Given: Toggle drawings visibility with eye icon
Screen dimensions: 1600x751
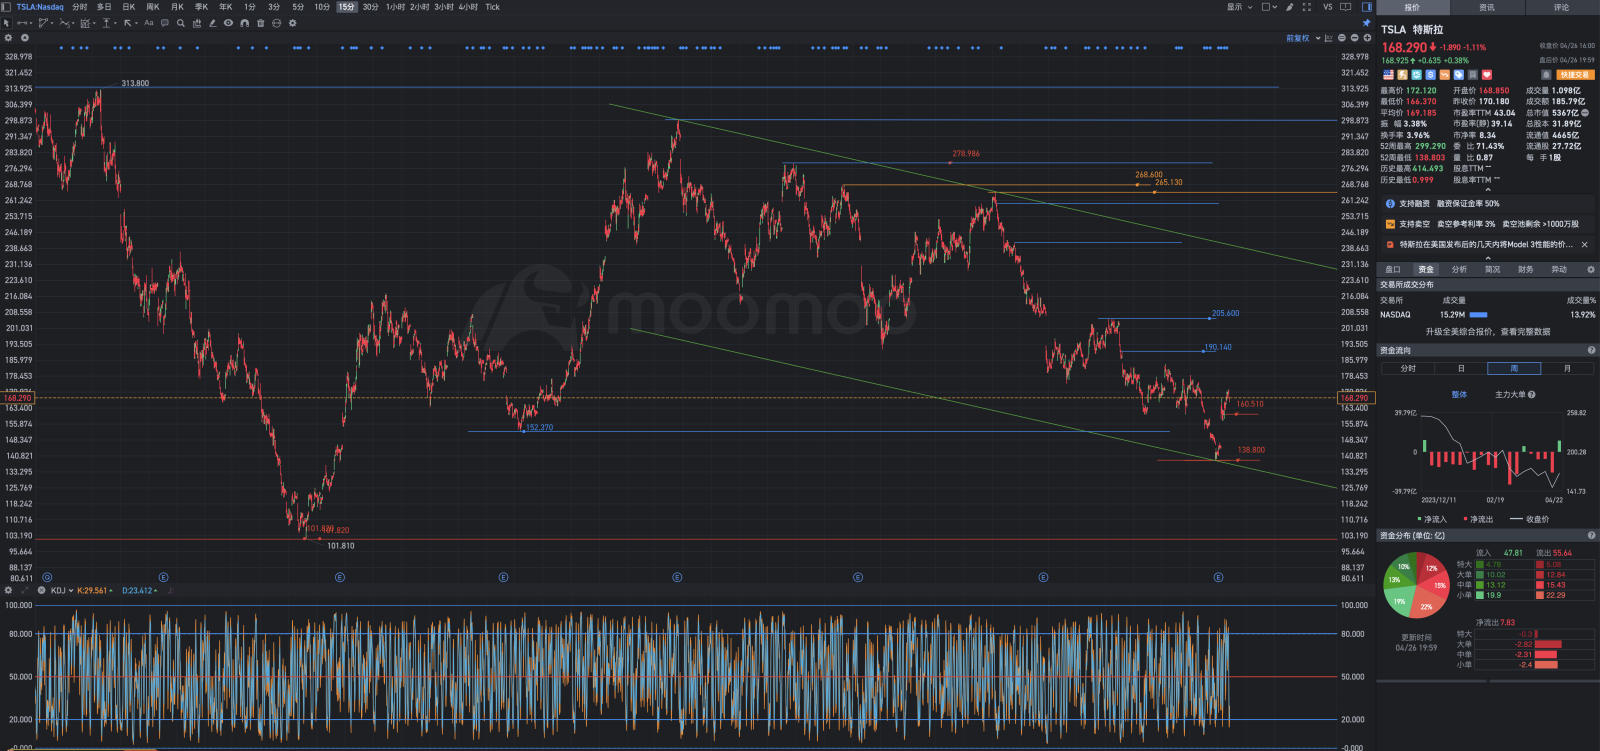Looking at the screenshot, I should 228,23.
